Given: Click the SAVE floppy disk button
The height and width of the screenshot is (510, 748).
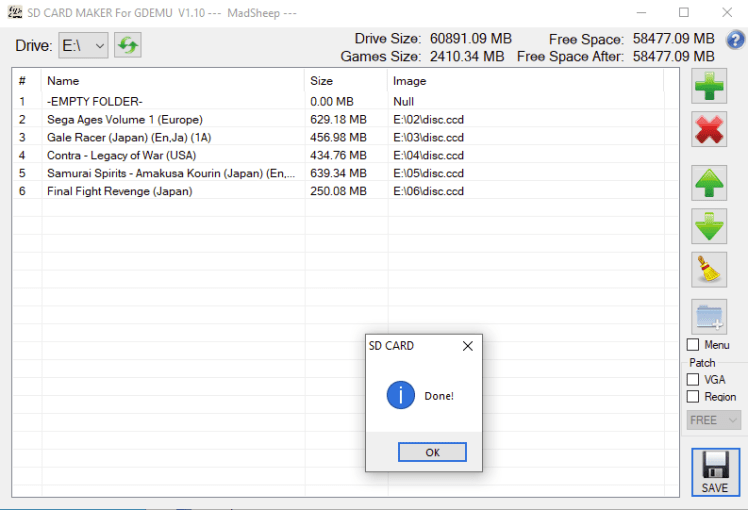Looking at the screenshot, I should [x=715, y=472].
